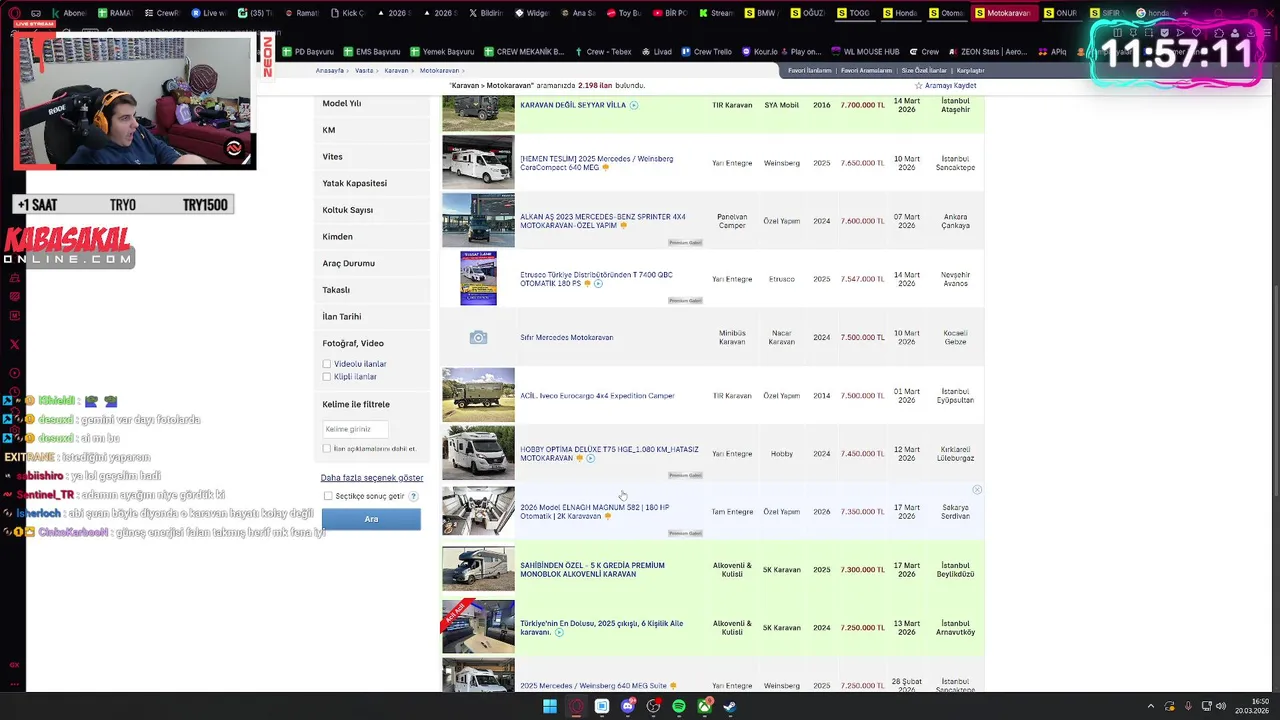This screenshot has height=720, width=1280.
Task: Open the EMS Başvuru bookmark
Action: click(371, 51)
